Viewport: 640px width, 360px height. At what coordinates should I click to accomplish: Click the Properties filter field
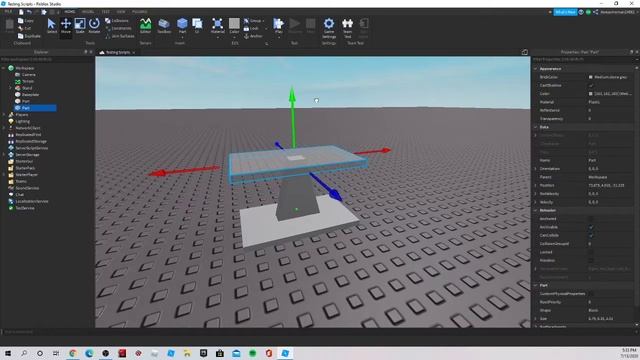584,59
